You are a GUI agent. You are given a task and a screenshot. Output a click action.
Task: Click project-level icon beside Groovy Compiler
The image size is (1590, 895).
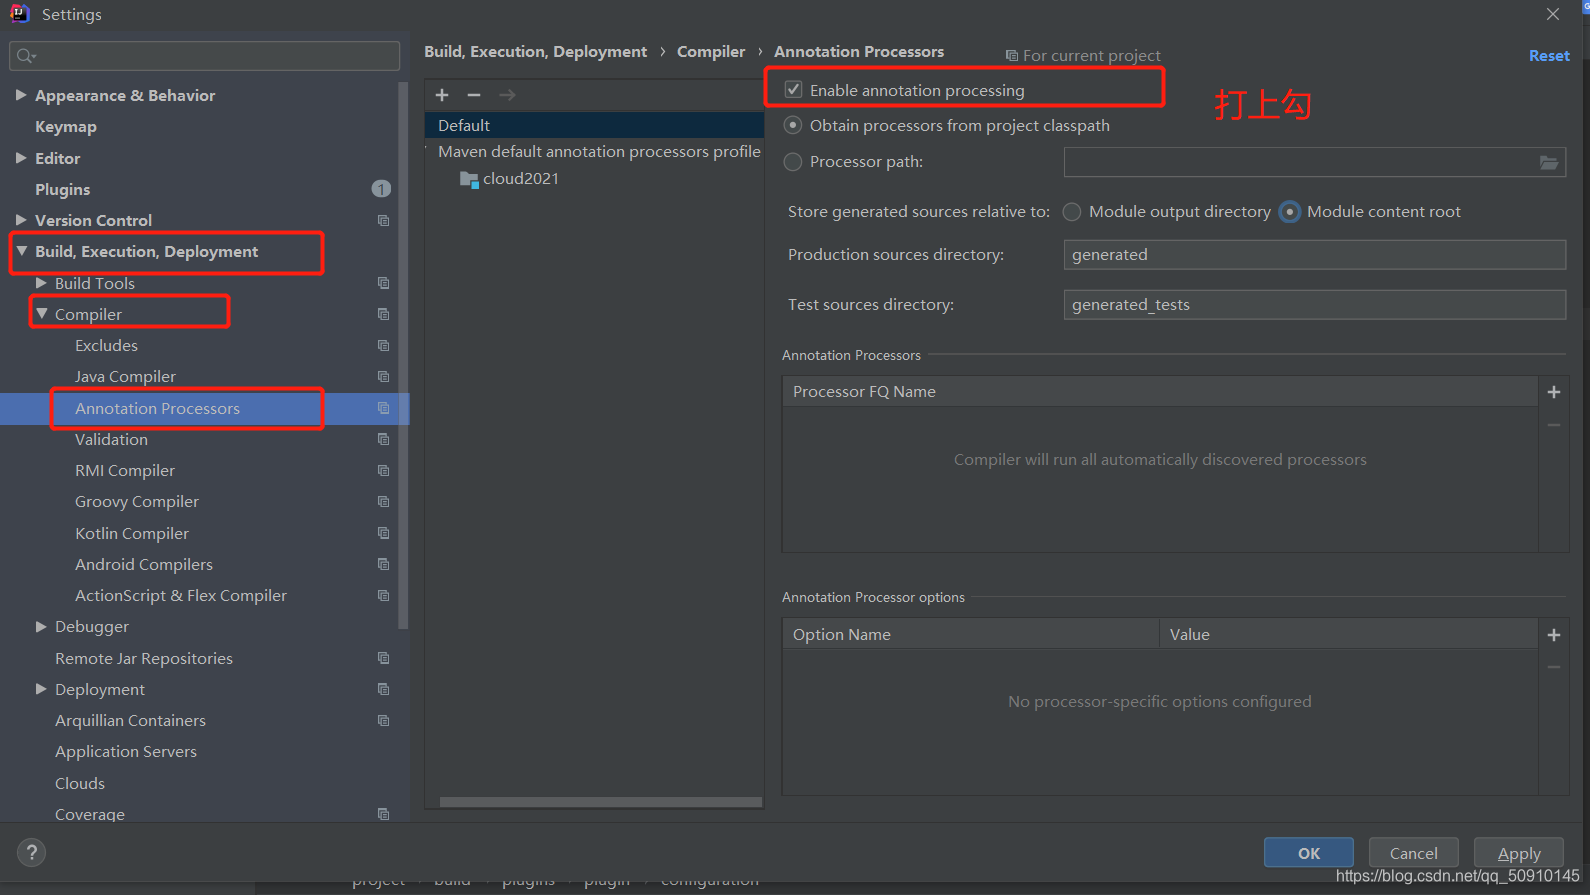(383, 501)
